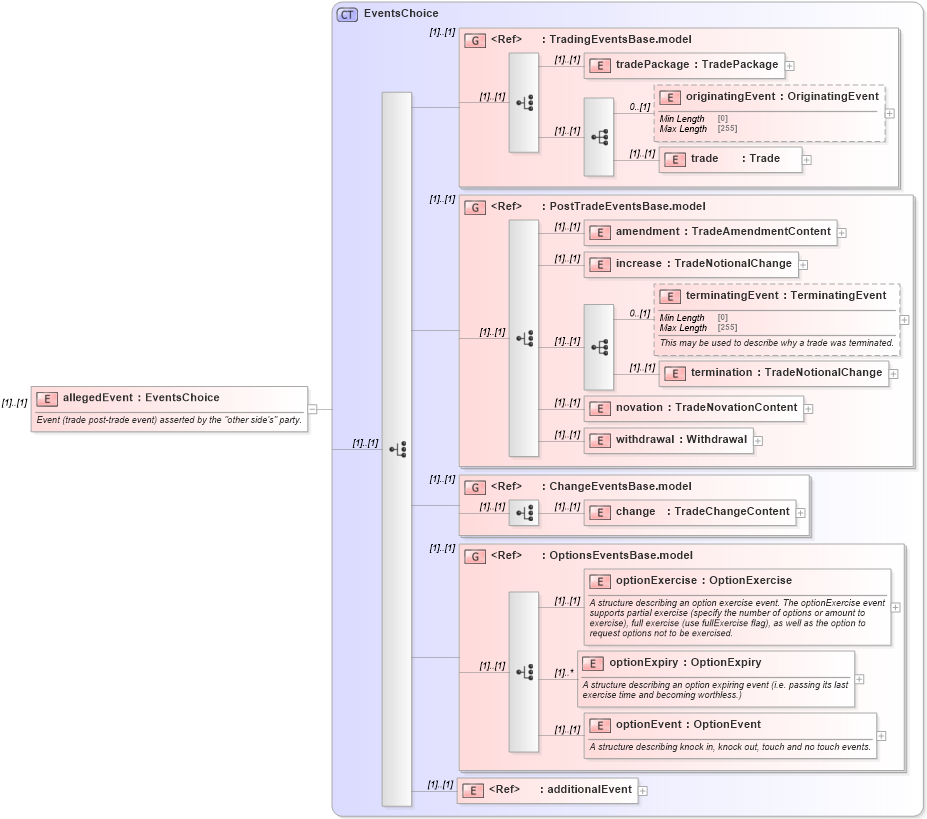Image resolution: width=927 pixels, height=819 pixels.
Task: Expand the tradePackage : TradePackage element
Action: pos(789,65)
